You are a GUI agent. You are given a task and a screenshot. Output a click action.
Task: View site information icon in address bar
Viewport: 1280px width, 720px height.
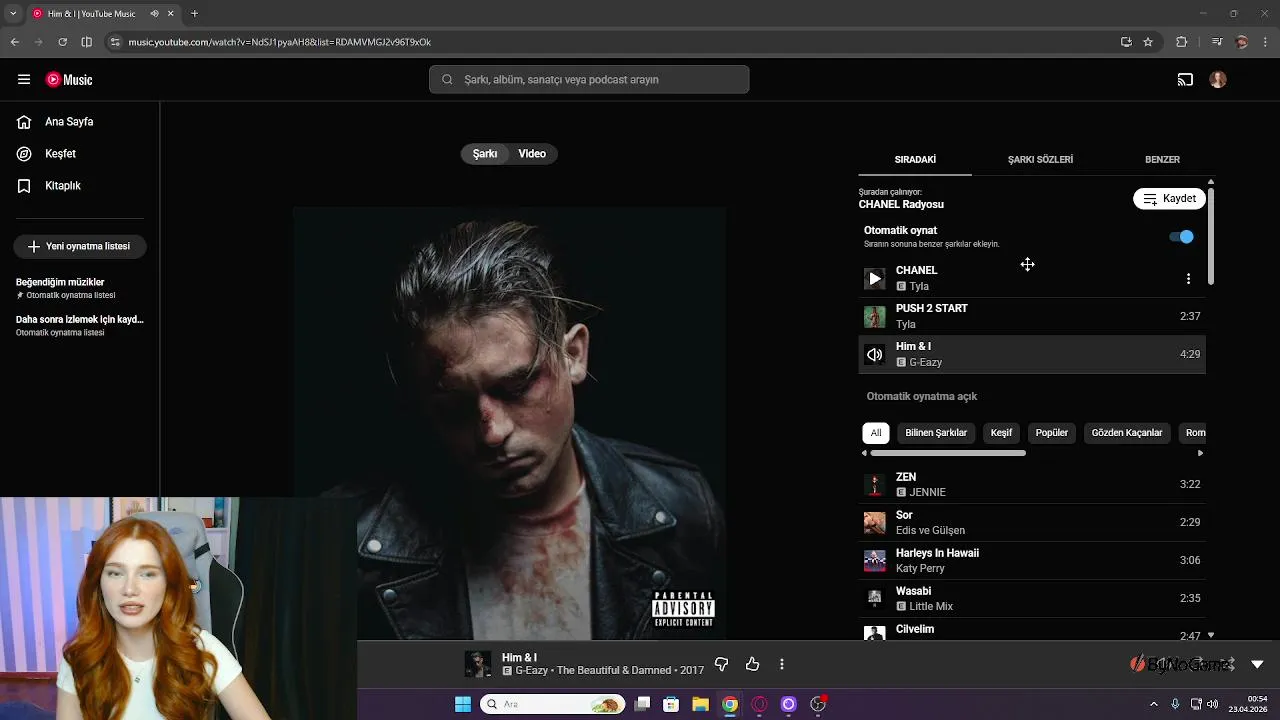pos(116,42)
